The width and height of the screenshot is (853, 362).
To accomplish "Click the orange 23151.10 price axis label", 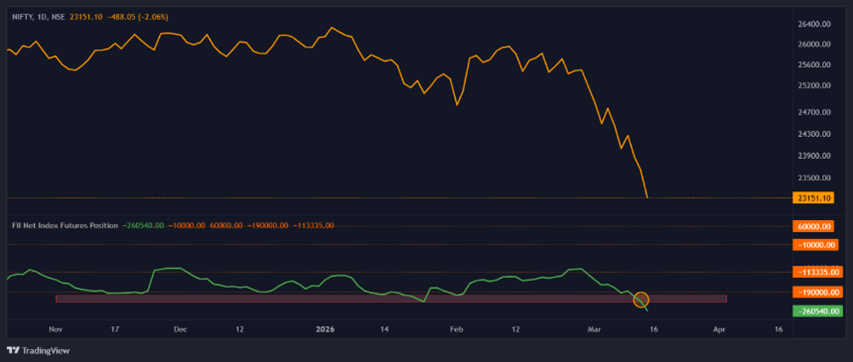I will [814, 198].
